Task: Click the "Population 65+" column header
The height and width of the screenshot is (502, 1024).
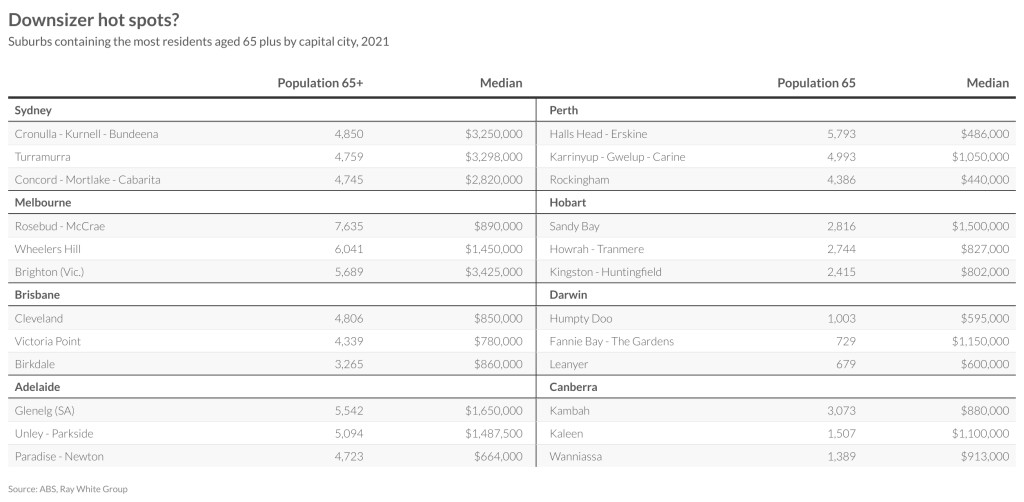Action: [x=320, y=83]
